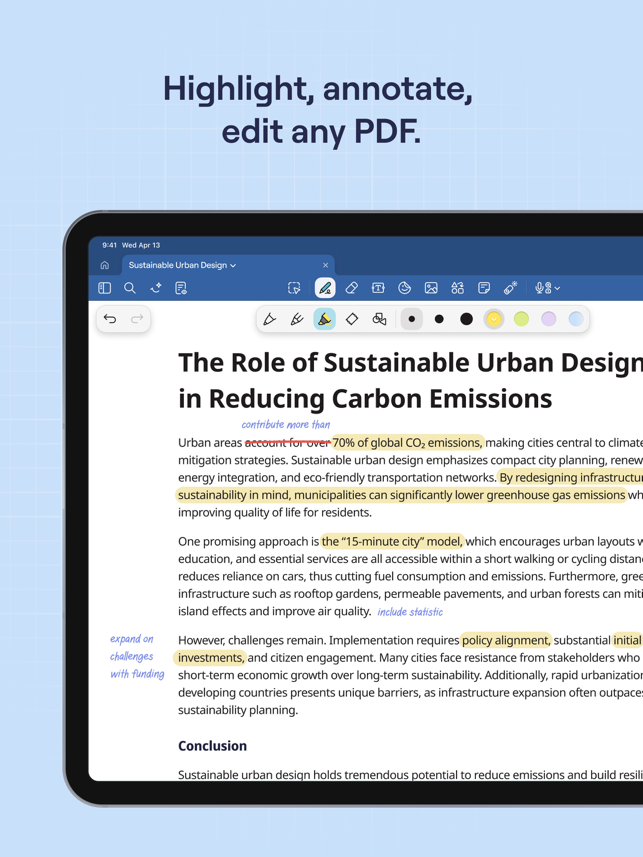Select the largest stroke thickness
643x857 pixels.
(466, 319)
